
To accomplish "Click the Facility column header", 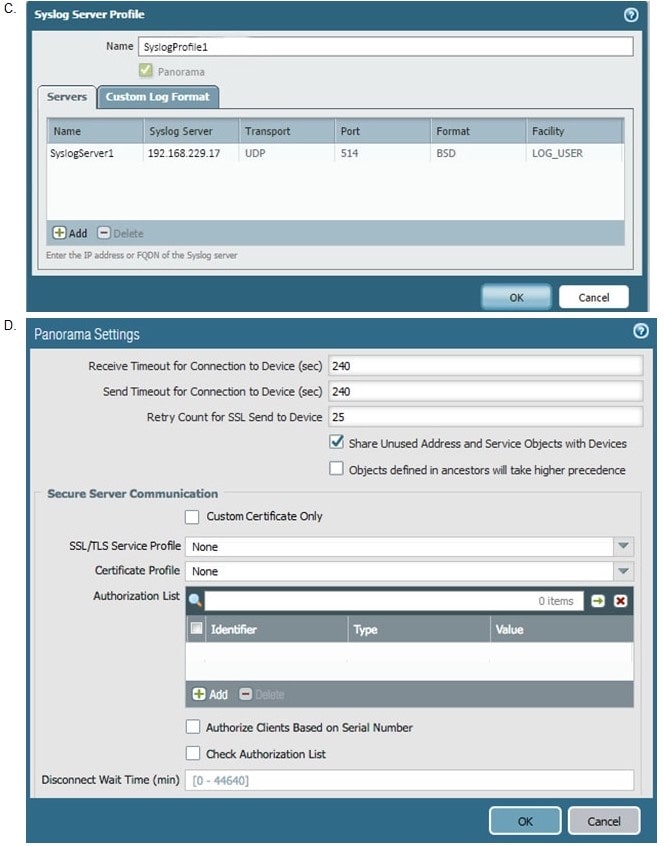I will [574, 131].
